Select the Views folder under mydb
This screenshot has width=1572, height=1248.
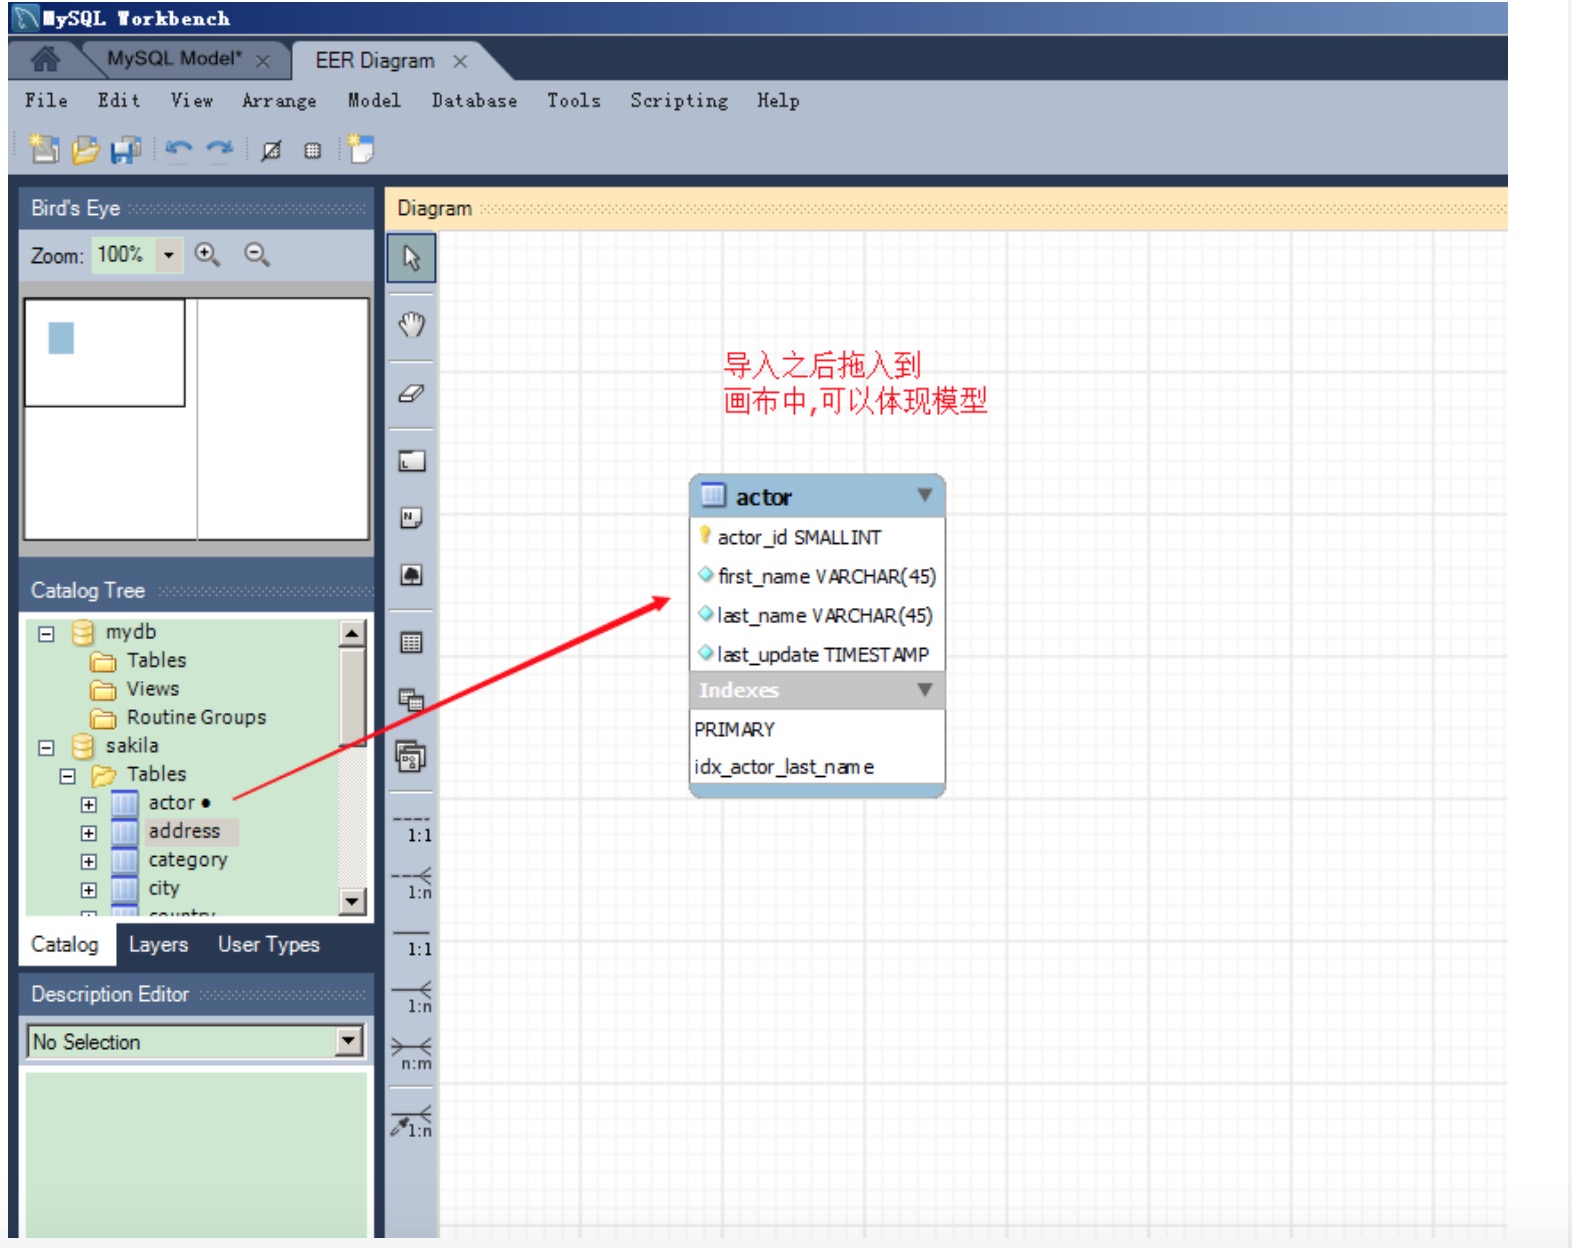pyautogui.click(x=153, y=689)
